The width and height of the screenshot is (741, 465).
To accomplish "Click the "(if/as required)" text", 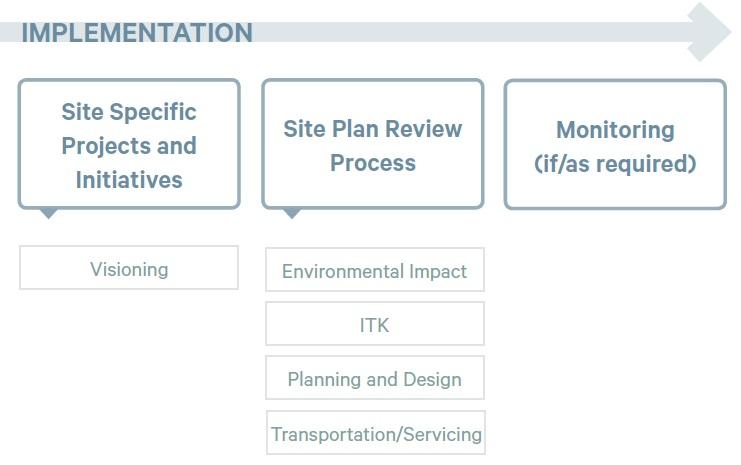I will 615,162.
